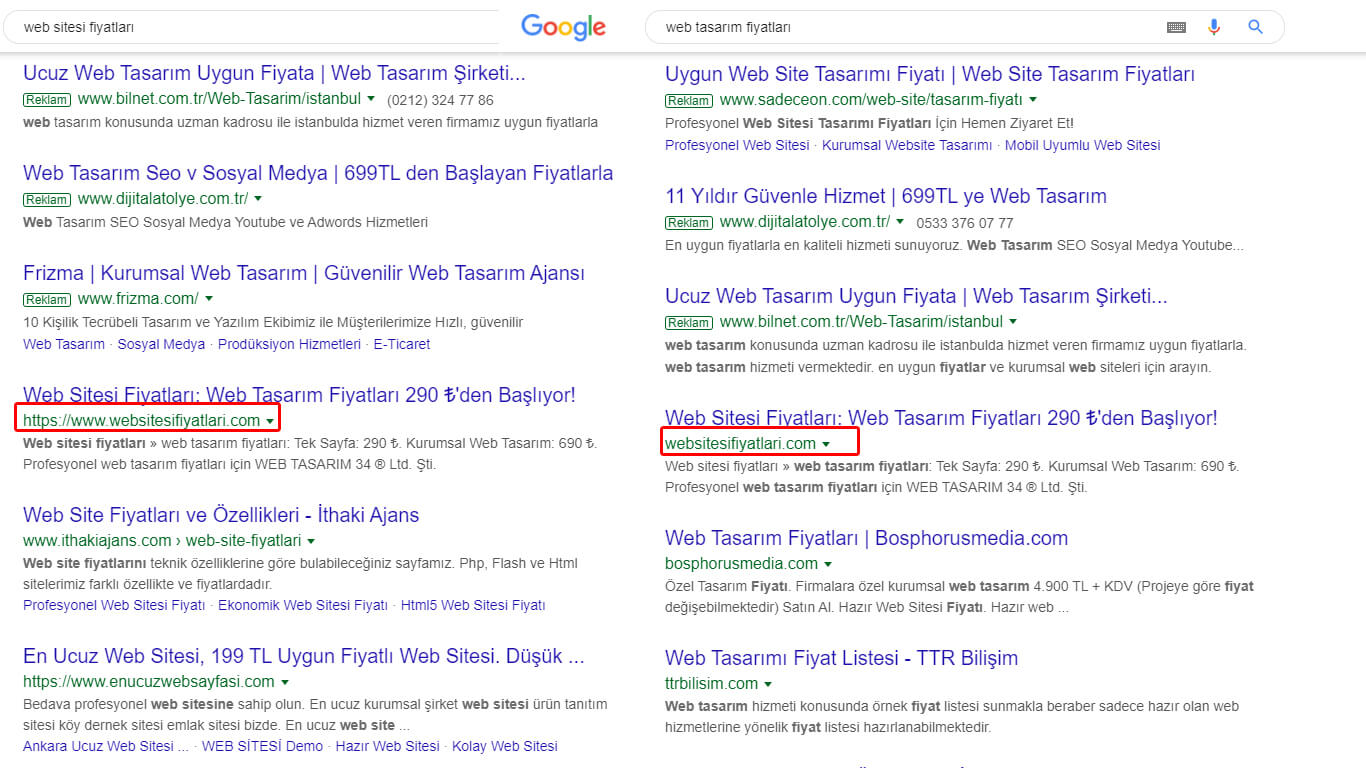Screen dimensions: 1366x768
Task: Open 'Hazır Web Sitesi' sitelink
Action: pos(388,746)
